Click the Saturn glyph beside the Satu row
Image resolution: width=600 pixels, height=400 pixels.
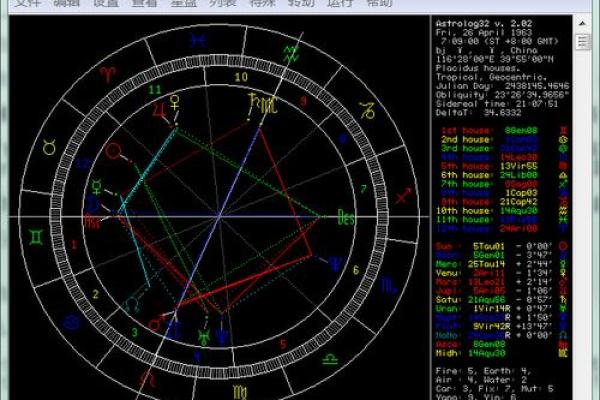[563, 300]
